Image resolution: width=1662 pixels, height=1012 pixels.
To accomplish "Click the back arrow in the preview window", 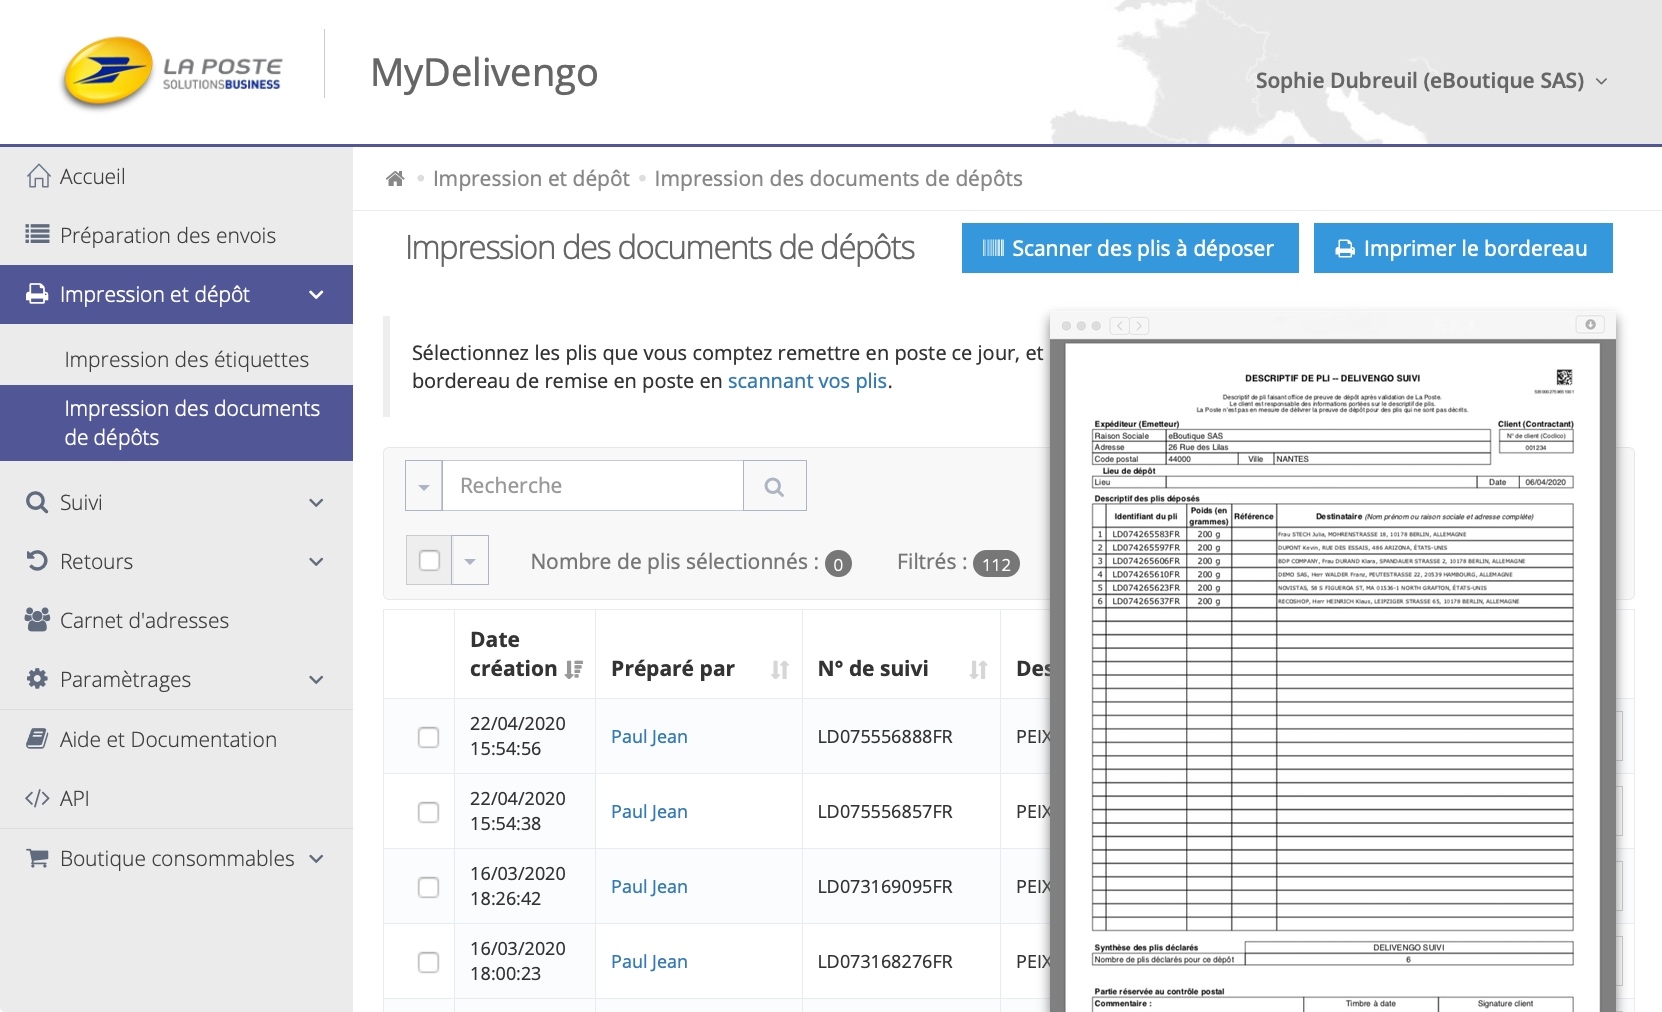I will (x=1120, y=326).
